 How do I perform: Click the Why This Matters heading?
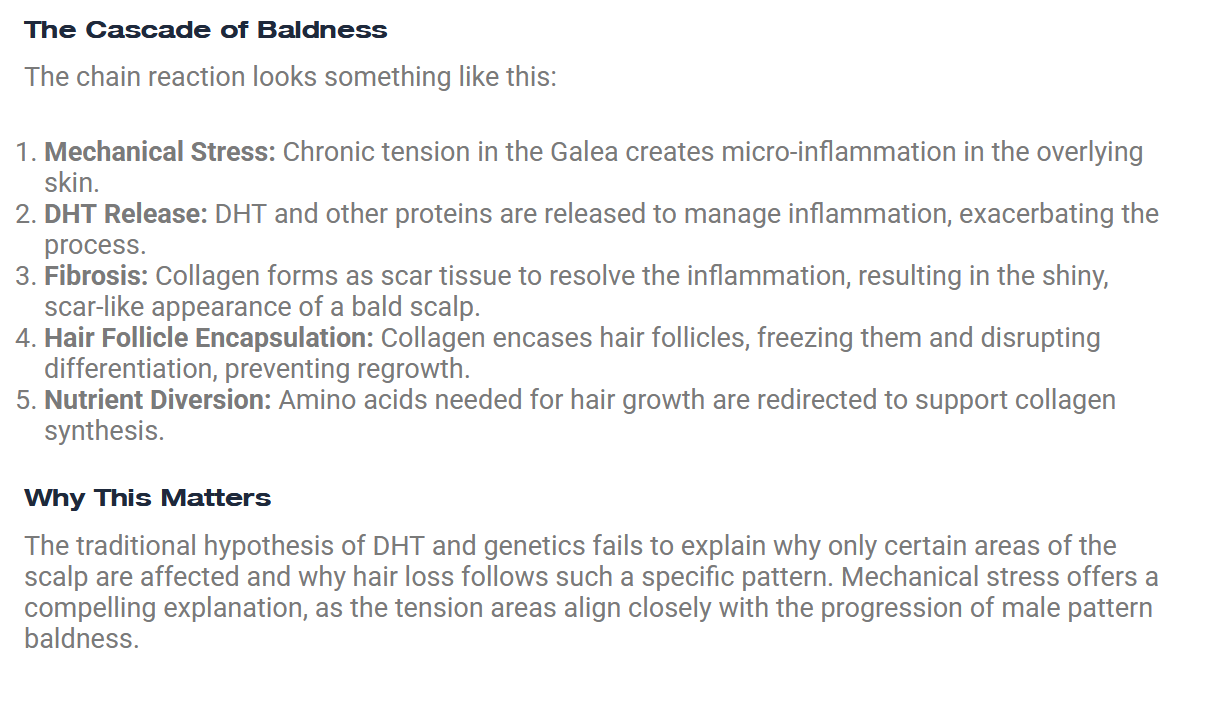[x=148, y=498]
